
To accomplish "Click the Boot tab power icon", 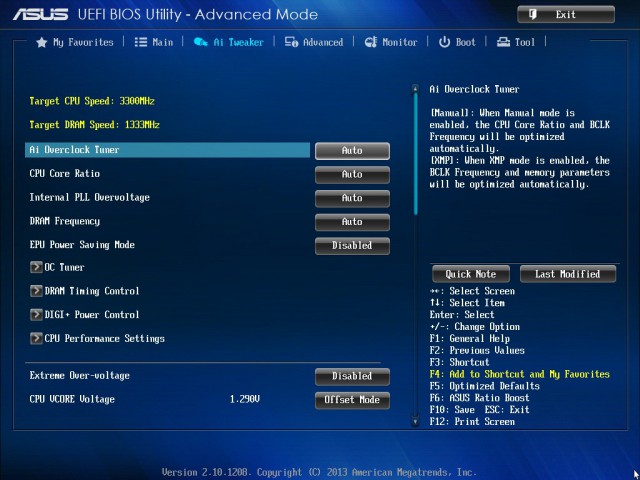I will [444, 42].
